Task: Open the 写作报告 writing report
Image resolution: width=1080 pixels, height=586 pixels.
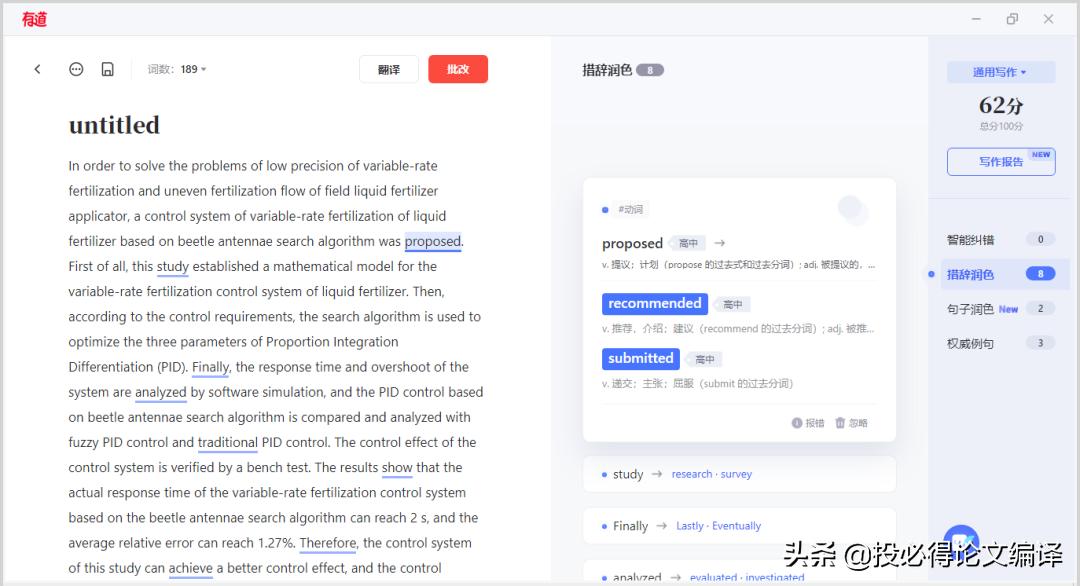Action: coord(1000,161)
